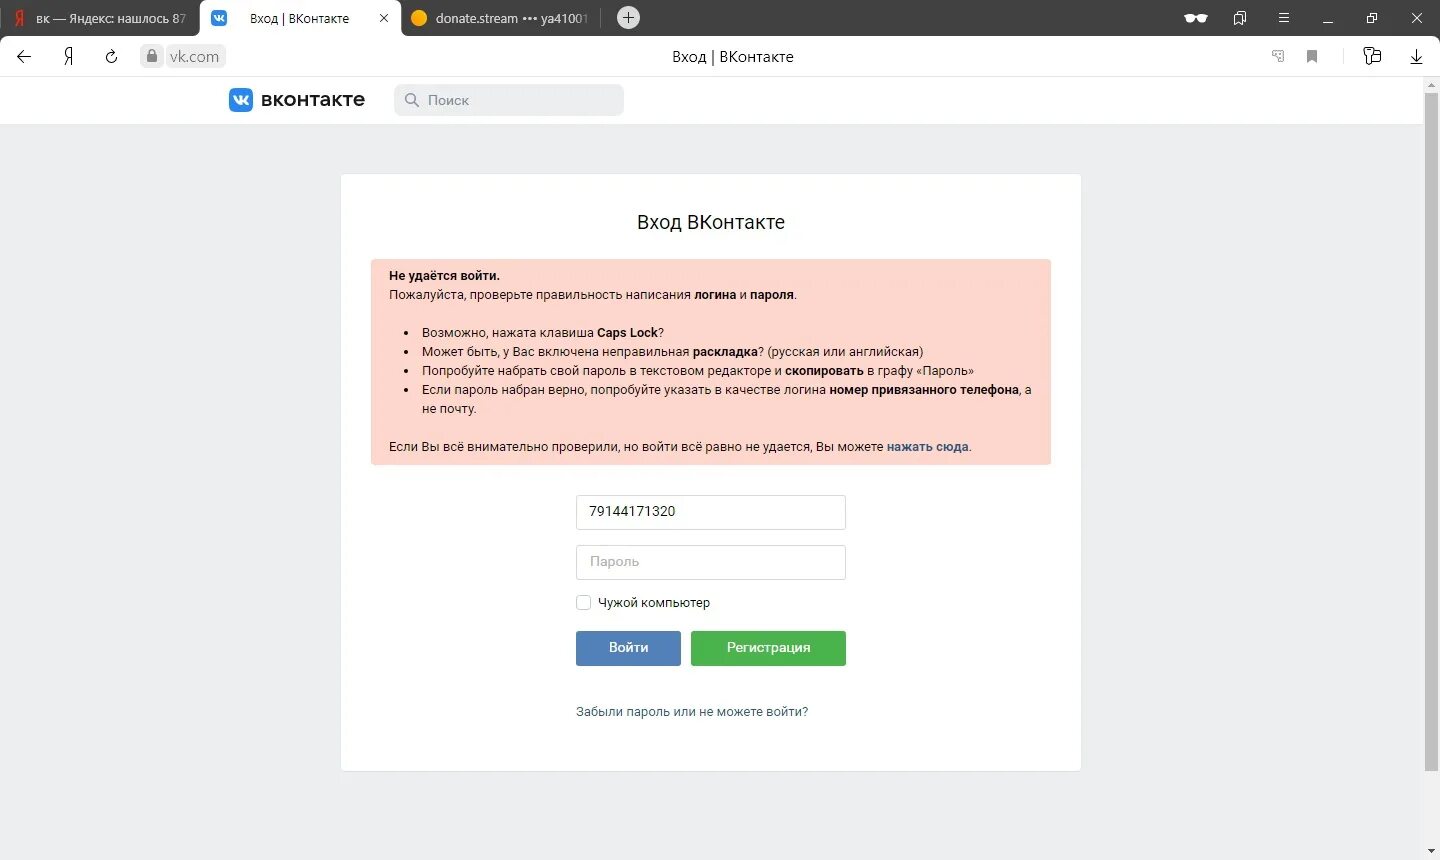Open a new tab with plus button
Screen dimensions: 1440x860
[628, 17]
